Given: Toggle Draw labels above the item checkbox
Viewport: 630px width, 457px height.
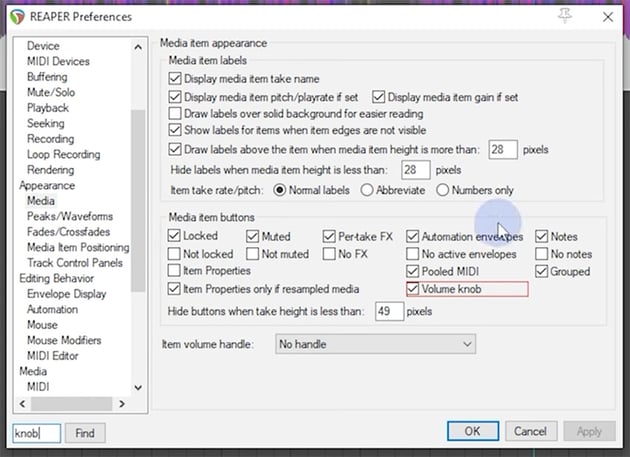Looking at the screenshot, I should (x=175, y=149).
